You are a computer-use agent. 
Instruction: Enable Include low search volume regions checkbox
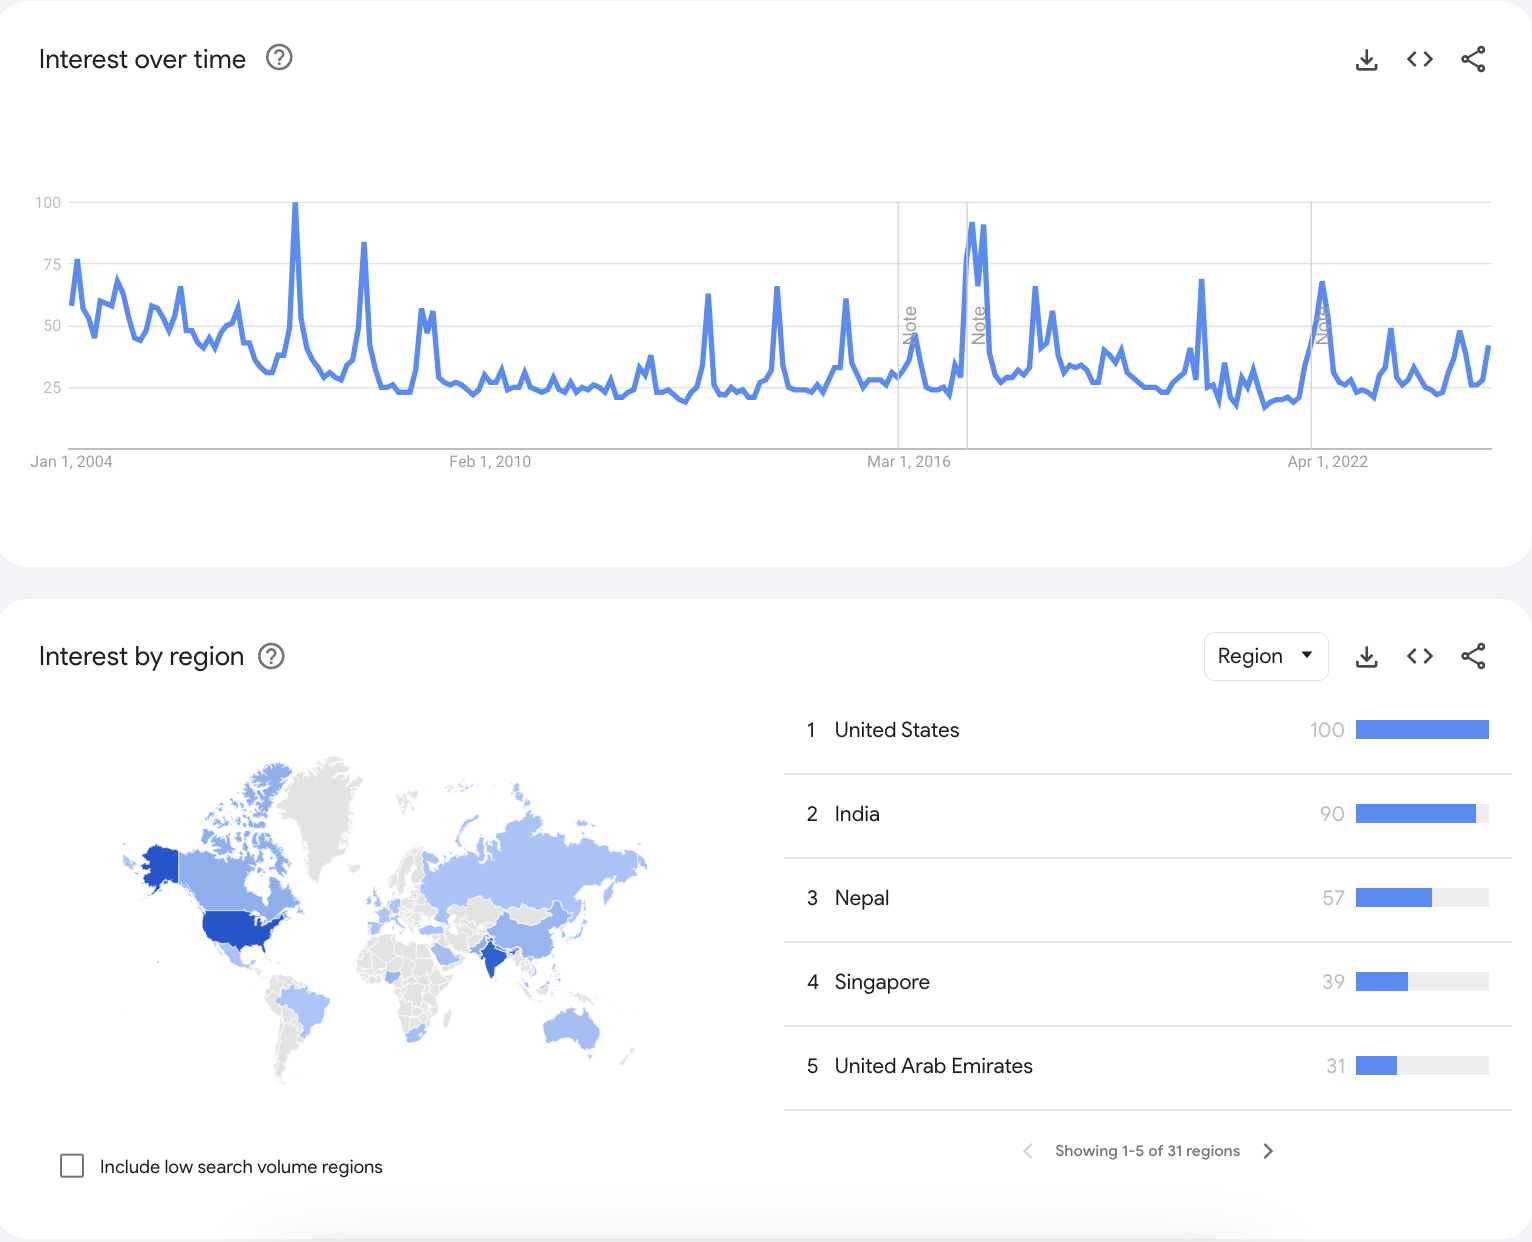click(72, 1166)
